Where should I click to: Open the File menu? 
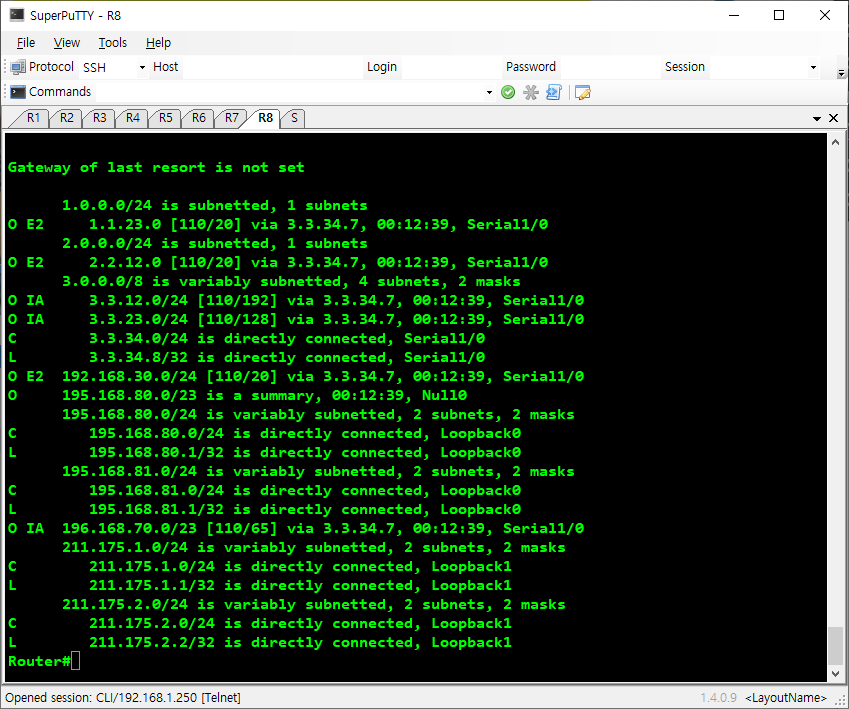click(26, 42)
